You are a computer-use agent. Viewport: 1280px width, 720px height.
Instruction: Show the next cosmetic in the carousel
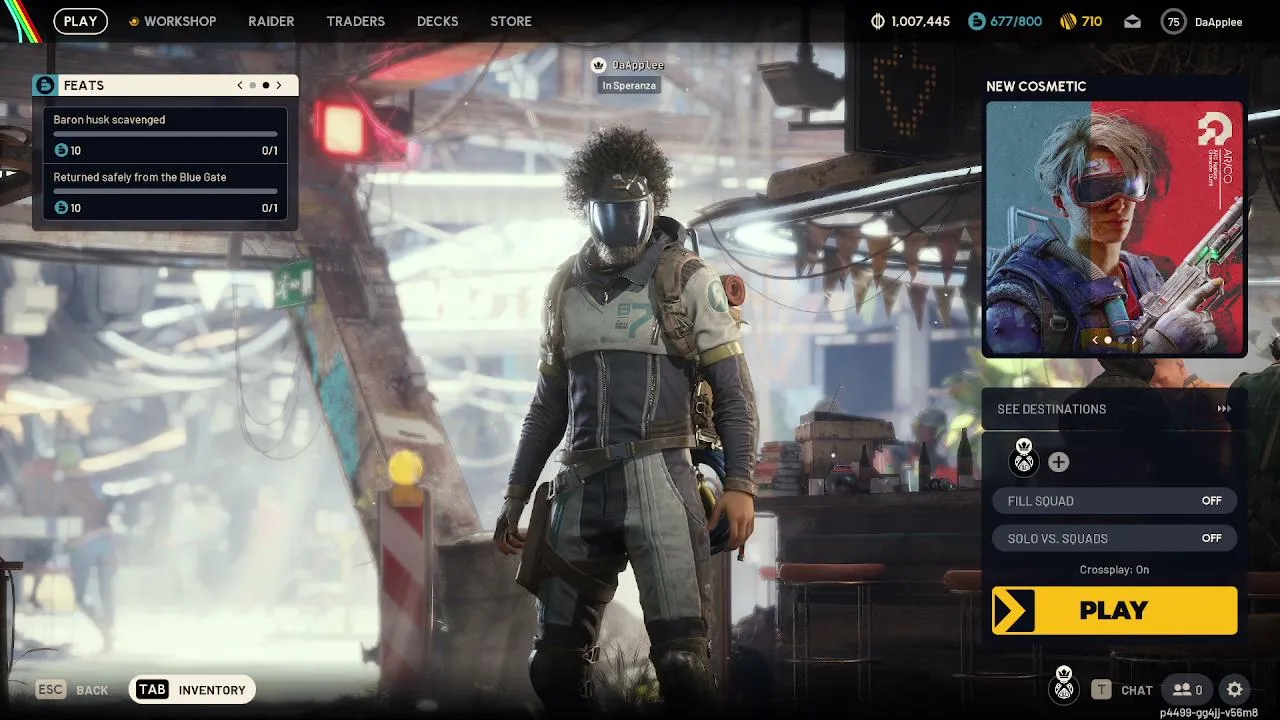pos(1134,340)
